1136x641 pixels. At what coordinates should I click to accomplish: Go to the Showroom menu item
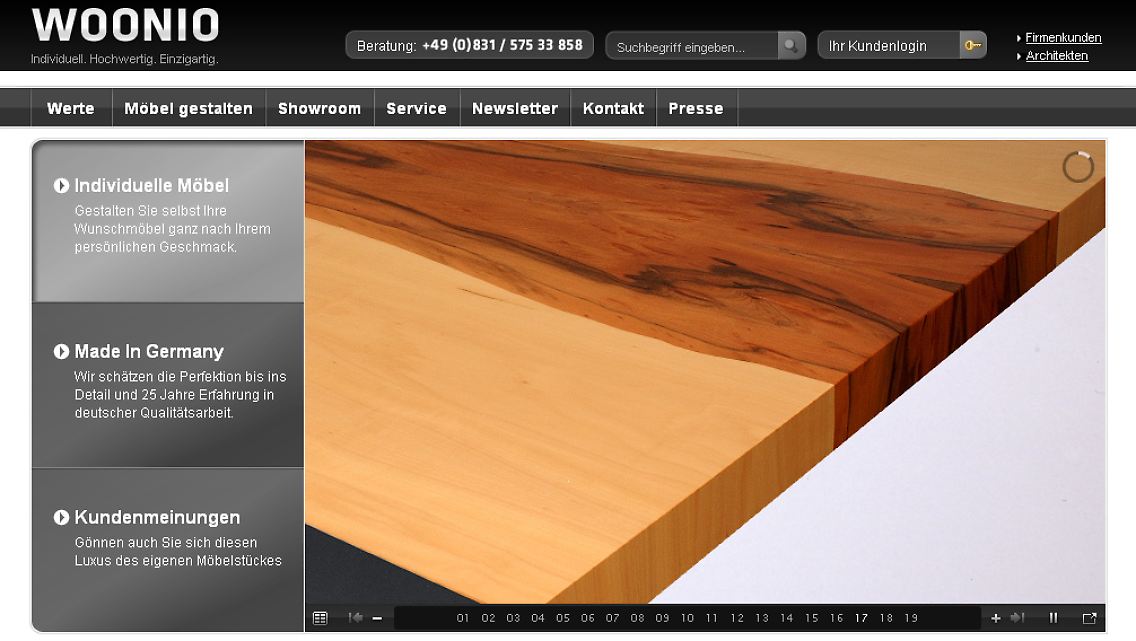point(319,108)
